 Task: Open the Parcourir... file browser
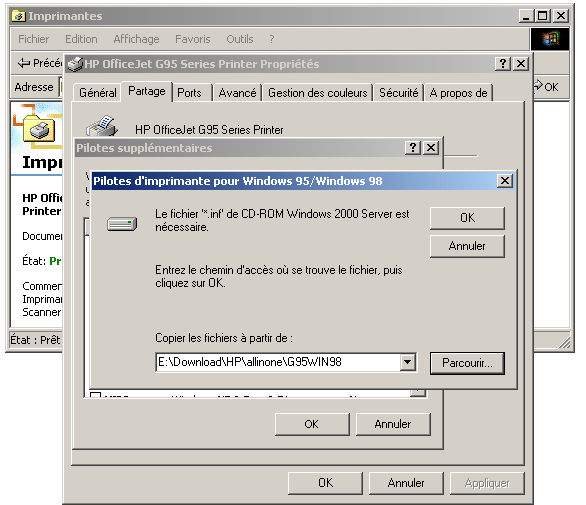click(467, 363)
